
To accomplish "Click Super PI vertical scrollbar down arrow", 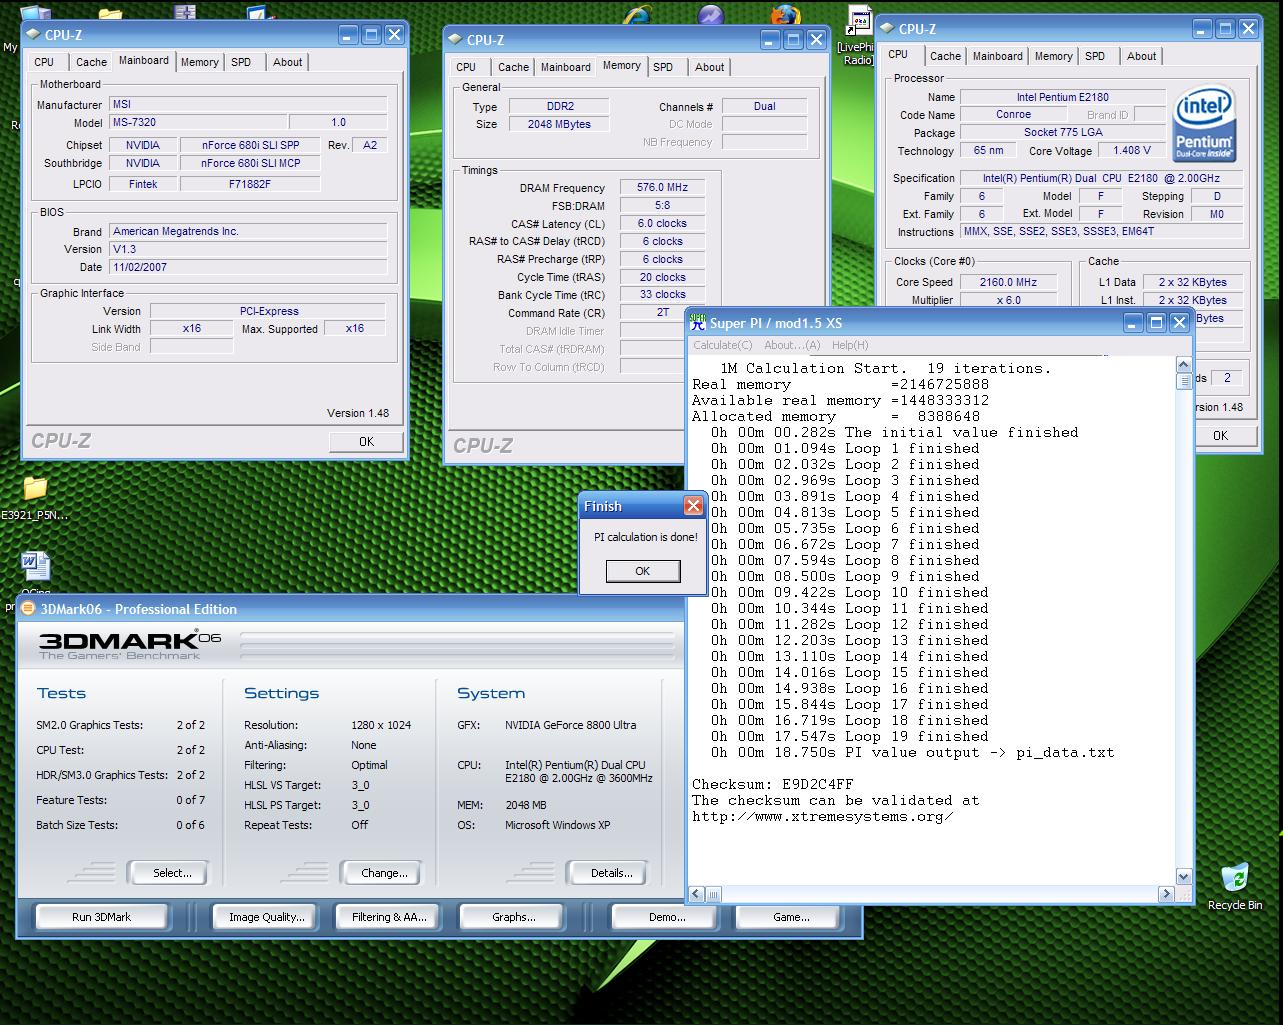I will 1184,877.
